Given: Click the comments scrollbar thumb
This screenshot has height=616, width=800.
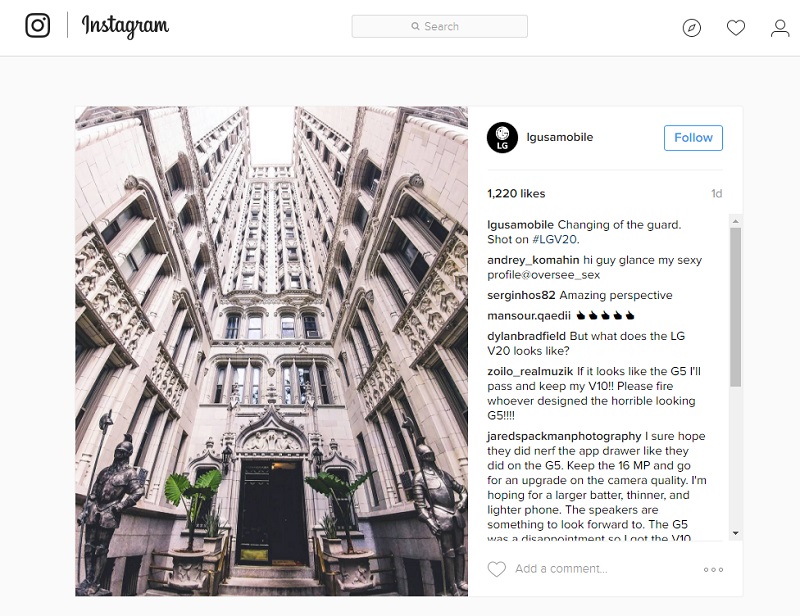Looking at the screenshot, I should (735, 307).
